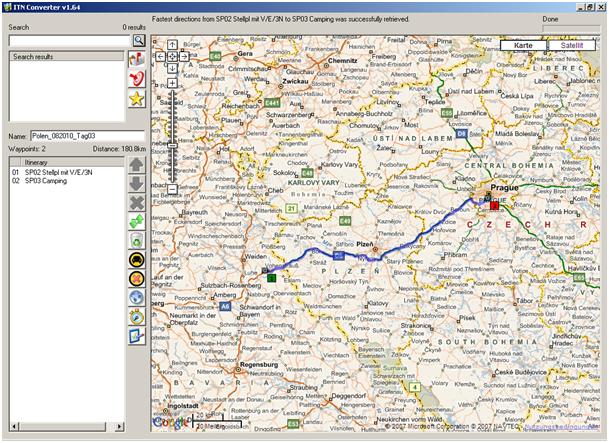The height and width of the screenshot is (443, 609).
Task: Click the Regensburg city label on map
Action: click(259, 365)
